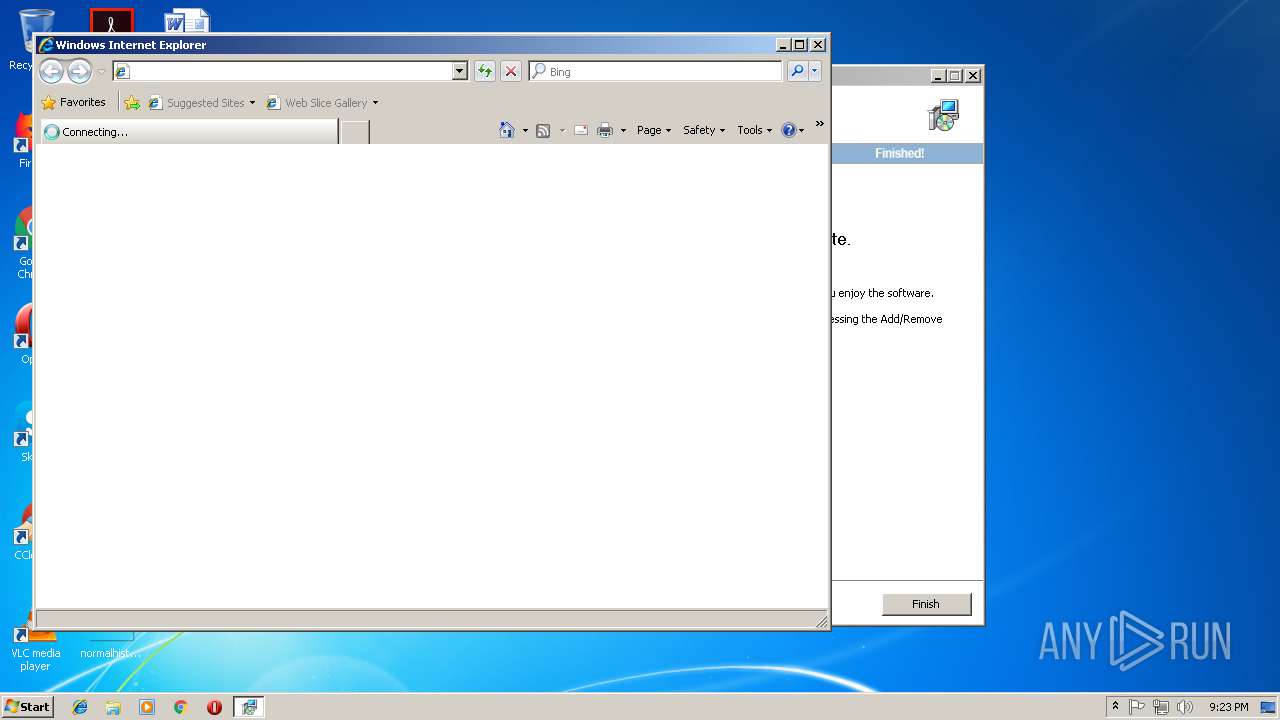Open the search provider dropdown arrow
The width and height of the screenshot is (1280, 720).
(815, 71)
